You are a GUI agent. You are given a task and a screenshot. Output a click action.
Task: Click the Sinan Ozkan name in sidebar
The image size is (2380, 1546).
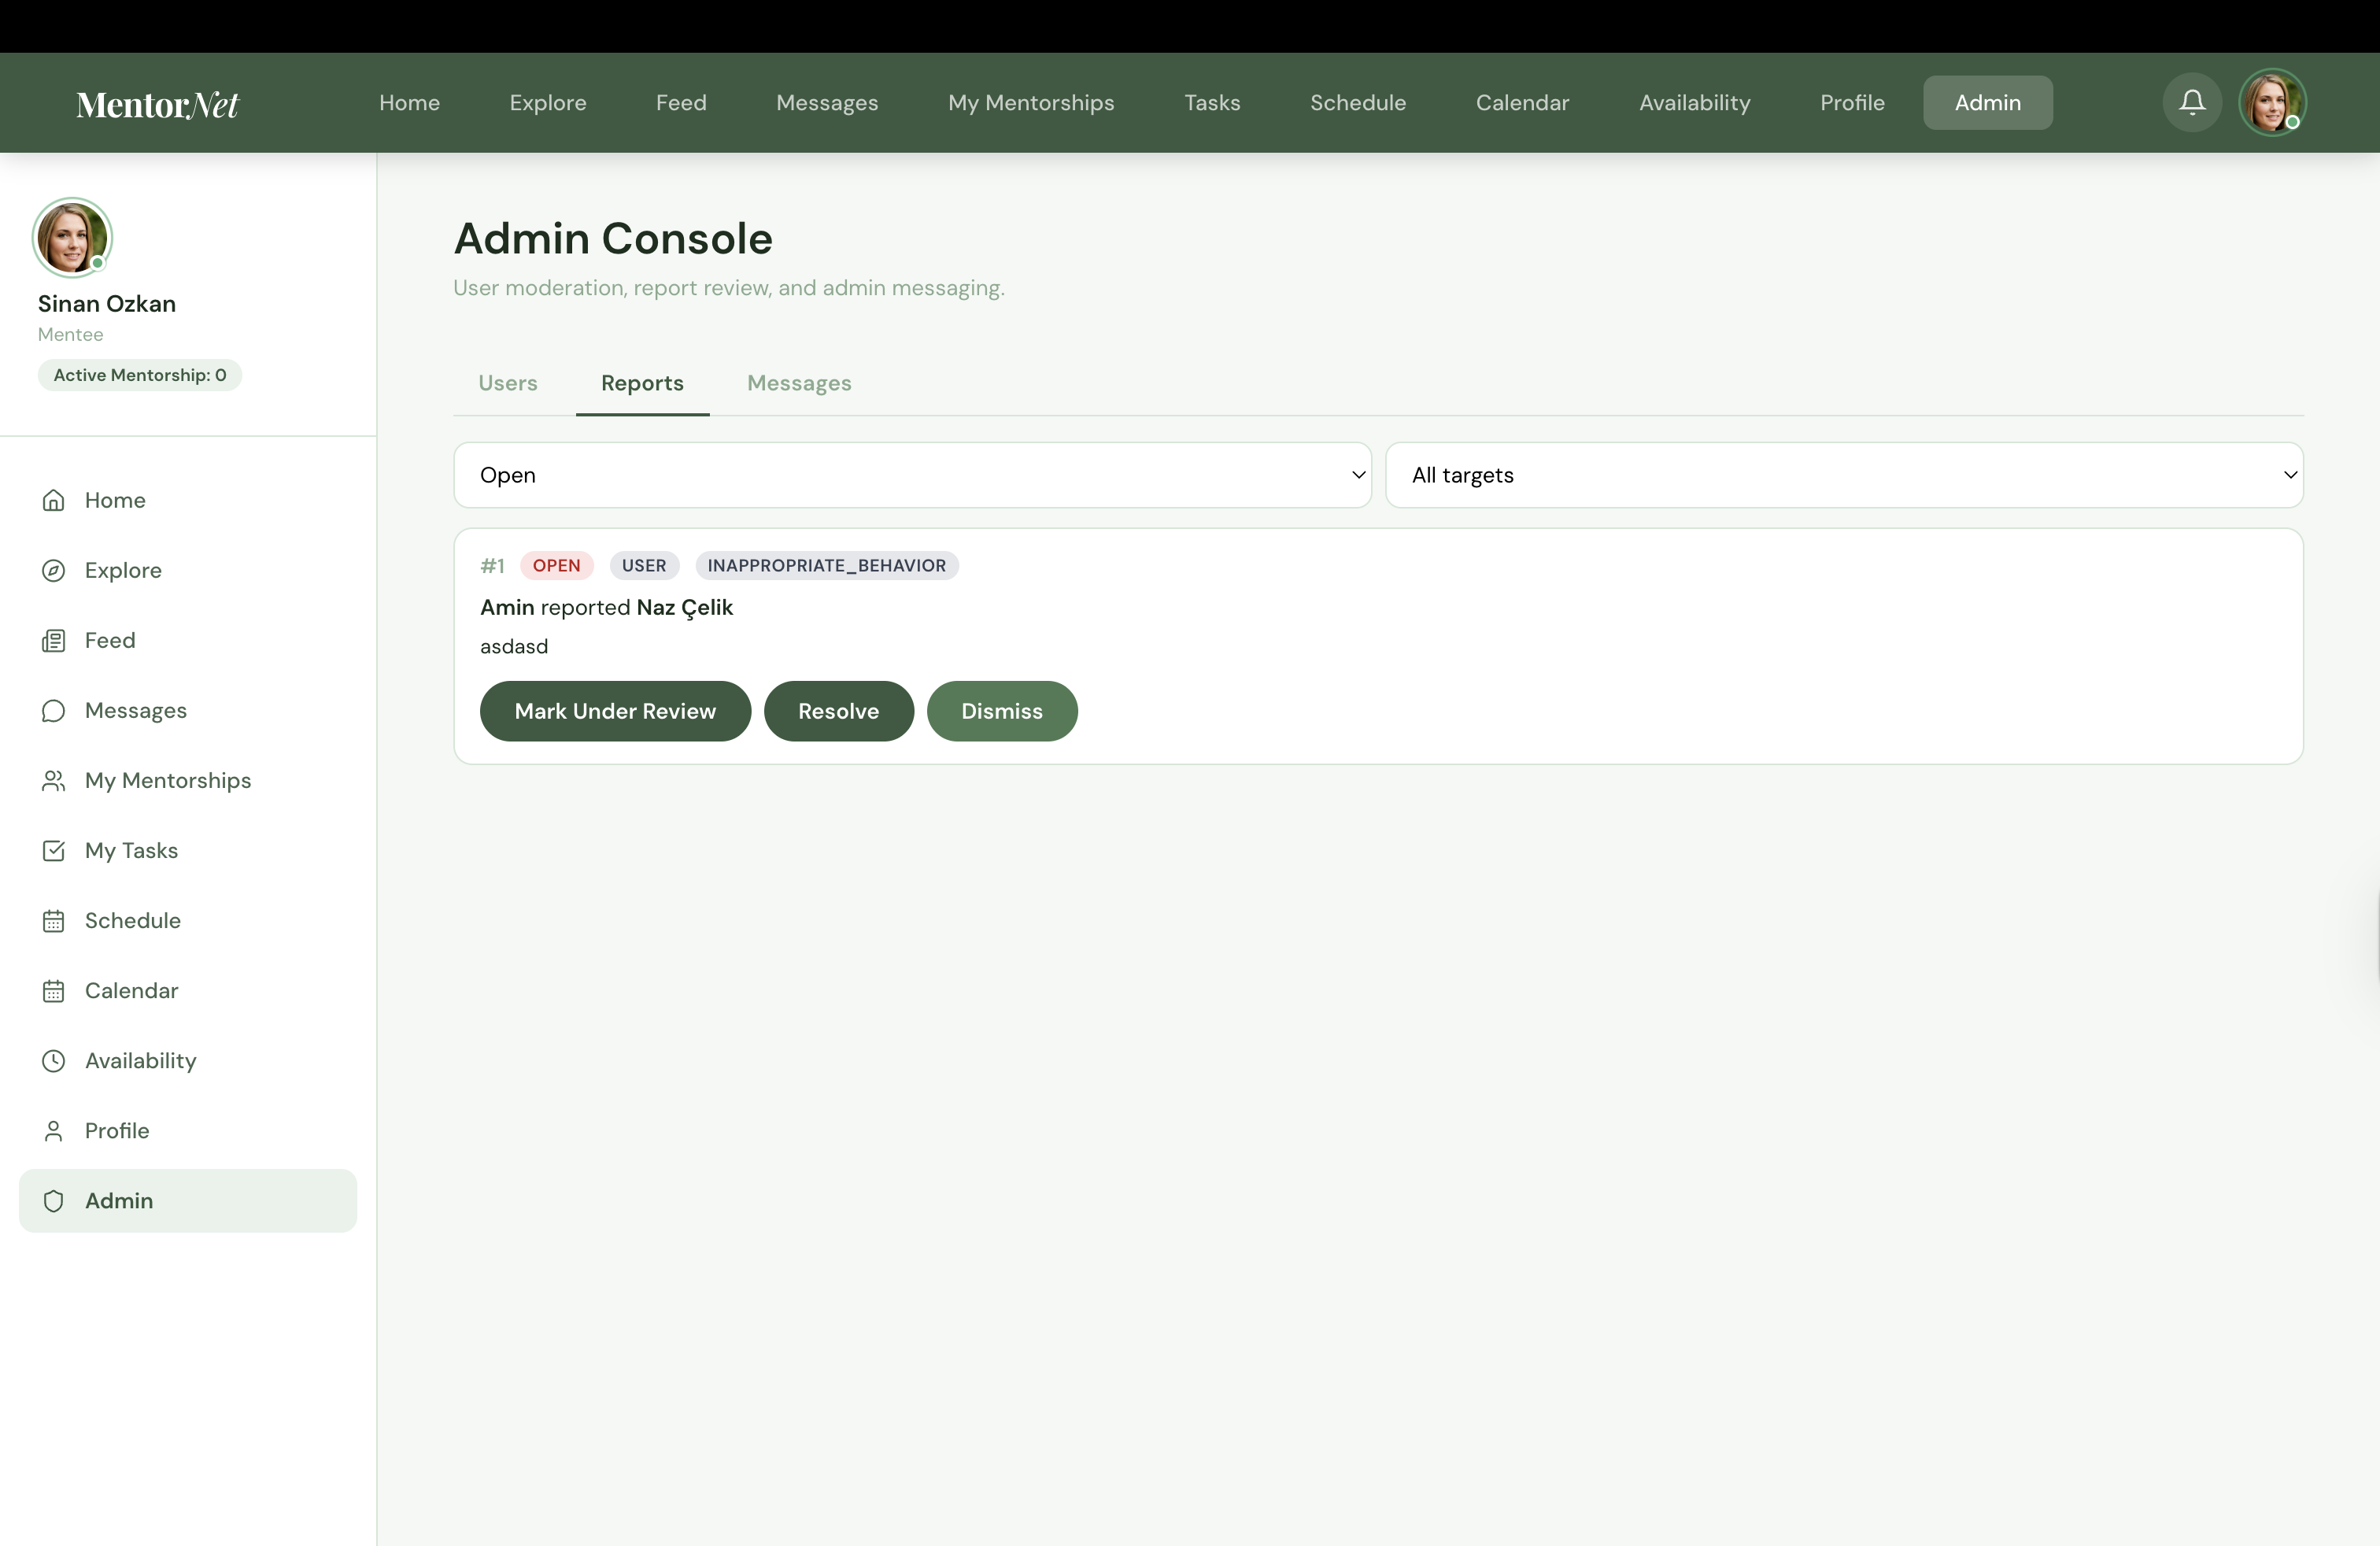tap(107, 303)
